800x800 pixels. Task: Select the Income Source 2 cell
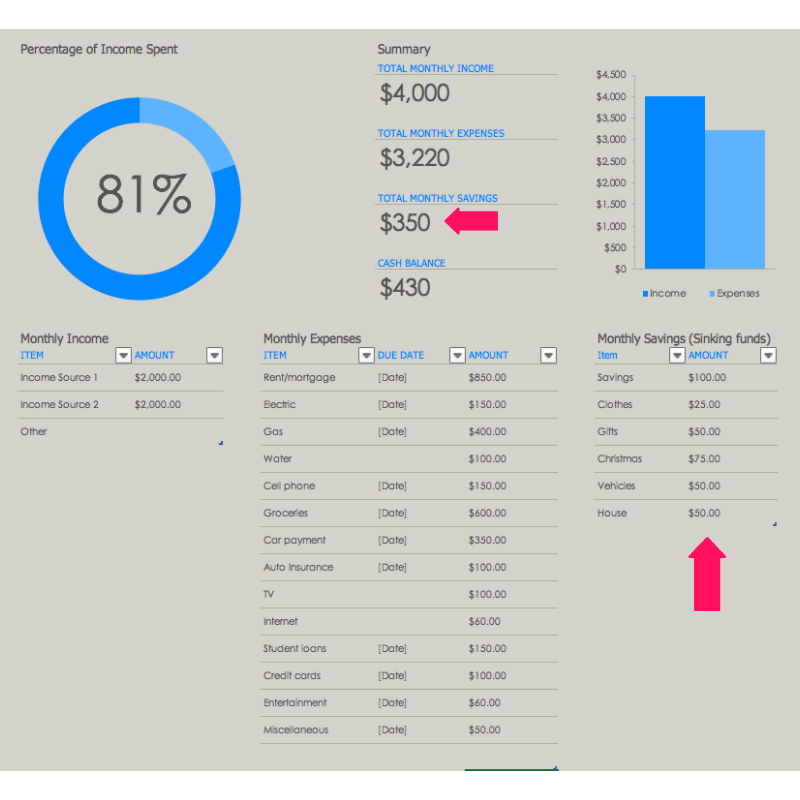coord(59,405)
